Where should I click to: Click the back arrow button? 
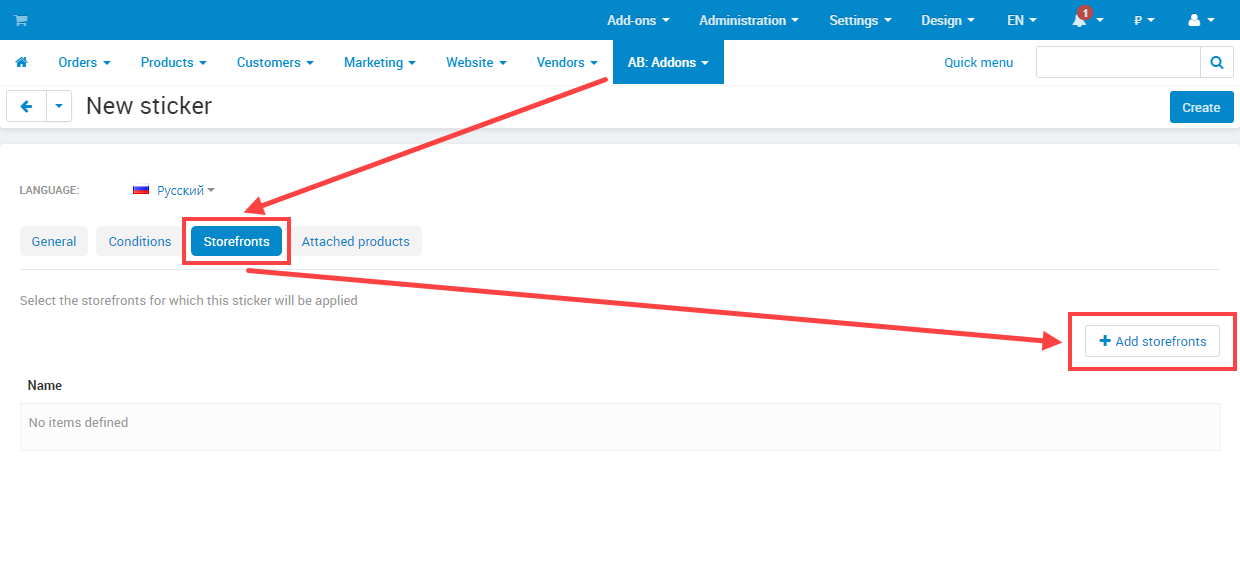click(26, 106)
